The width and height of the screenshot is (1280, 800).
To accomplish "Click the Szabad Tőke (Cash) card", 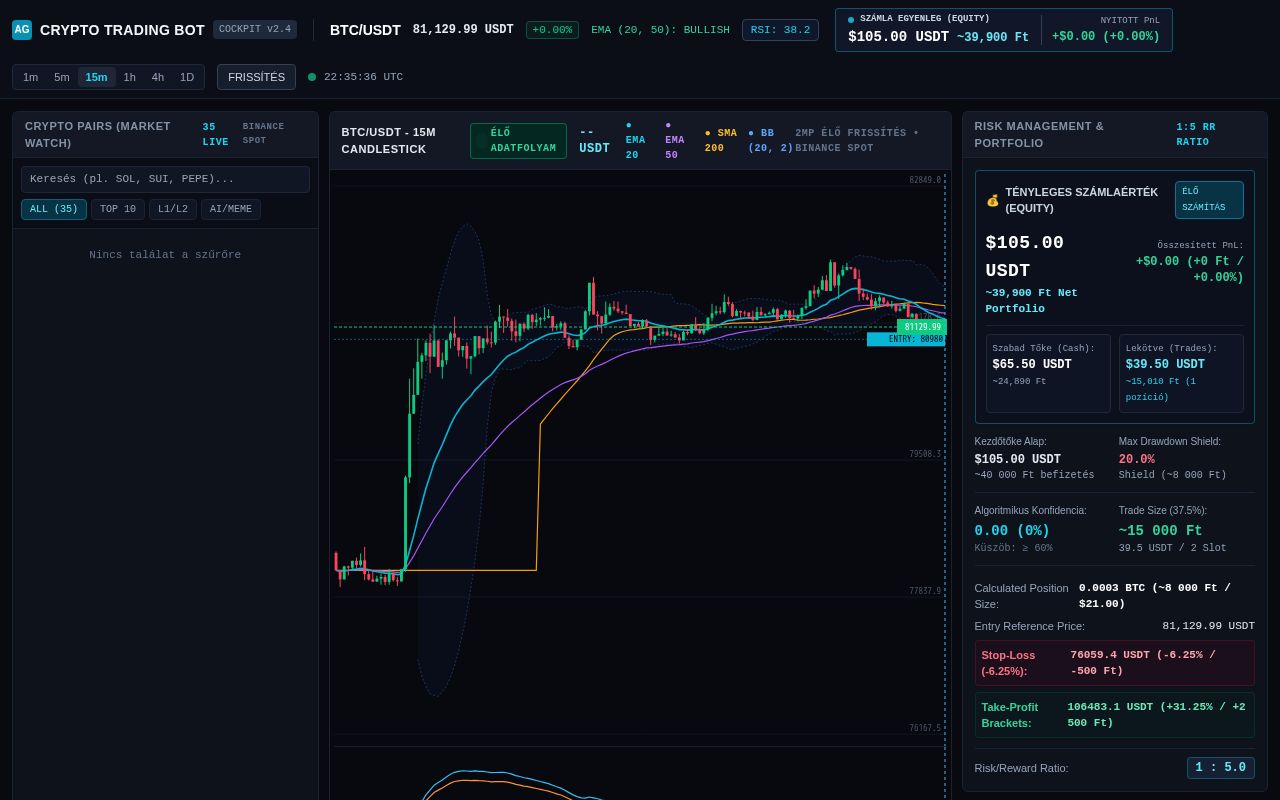I will click(1048, 374).
